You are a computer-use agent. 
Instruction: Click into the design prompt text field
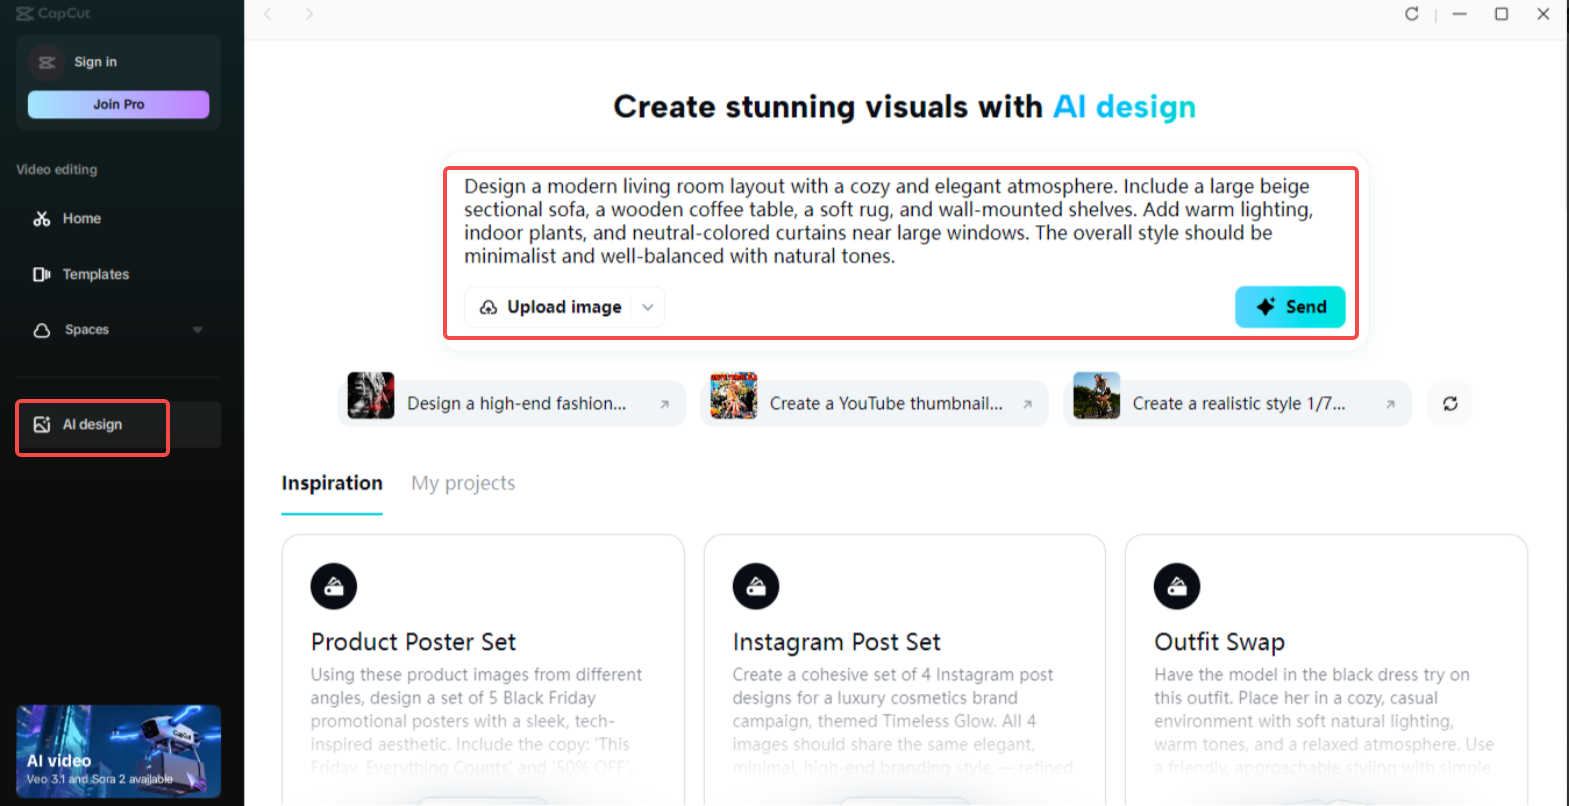tap(888, 221)
